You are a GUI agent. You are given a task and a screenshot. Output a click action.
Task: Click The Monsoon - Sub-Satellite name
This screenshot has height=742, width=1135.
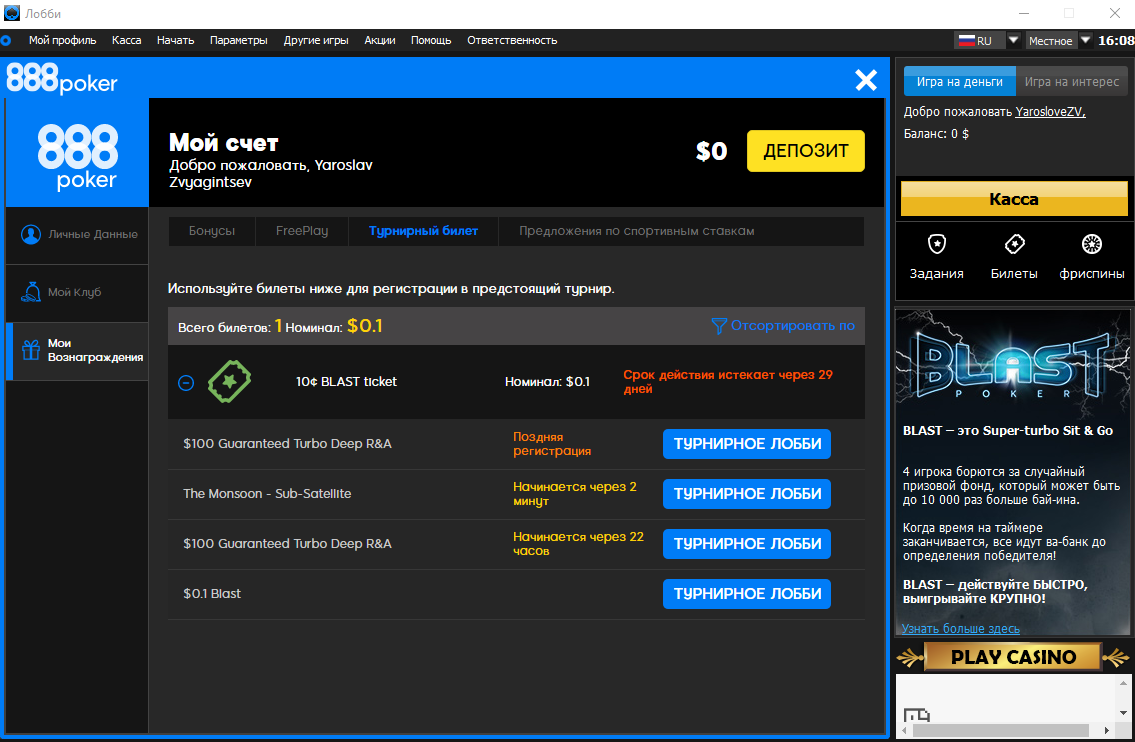point(267,494)
